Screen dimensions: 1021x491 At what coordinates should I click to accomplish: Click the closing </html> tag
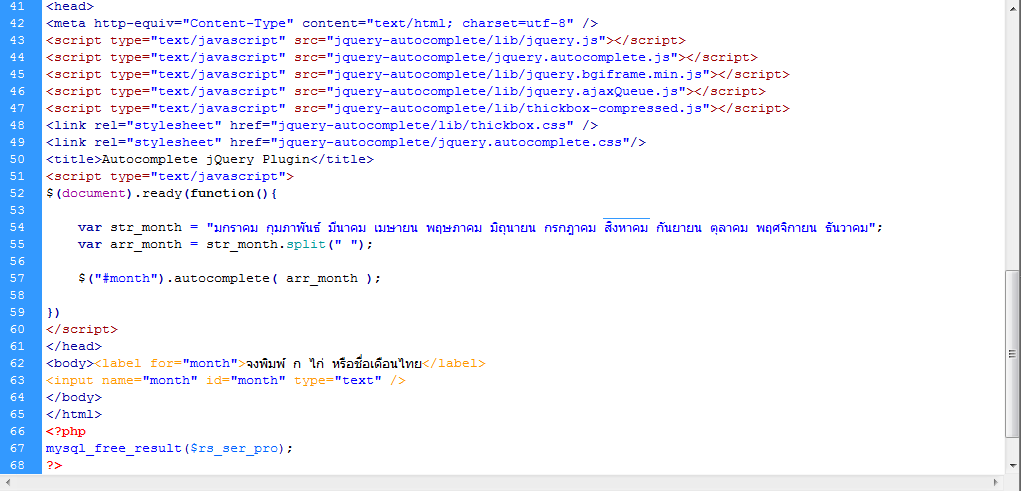[x=74, y=414]
